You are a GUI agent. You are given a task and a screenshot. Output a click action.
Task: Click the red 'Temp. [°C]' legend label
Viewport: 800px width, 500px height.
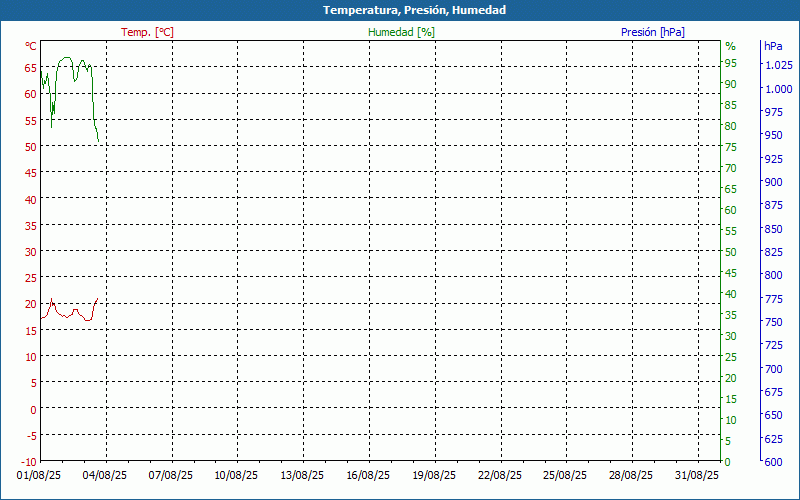coord(147,32)
